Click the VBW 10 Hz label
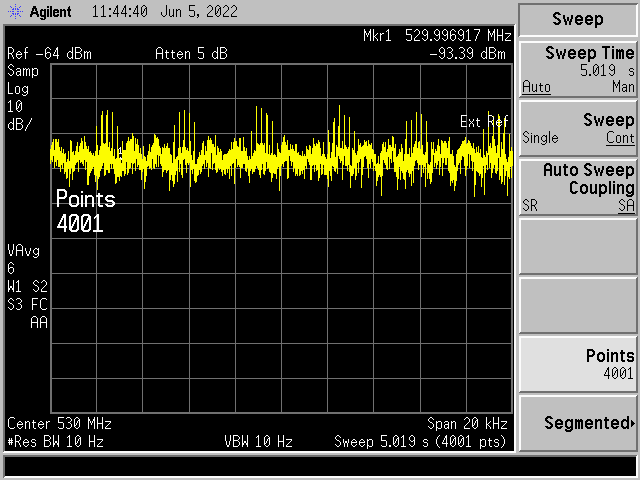This screenshot has width=640, height=480. tap(258, 442)
